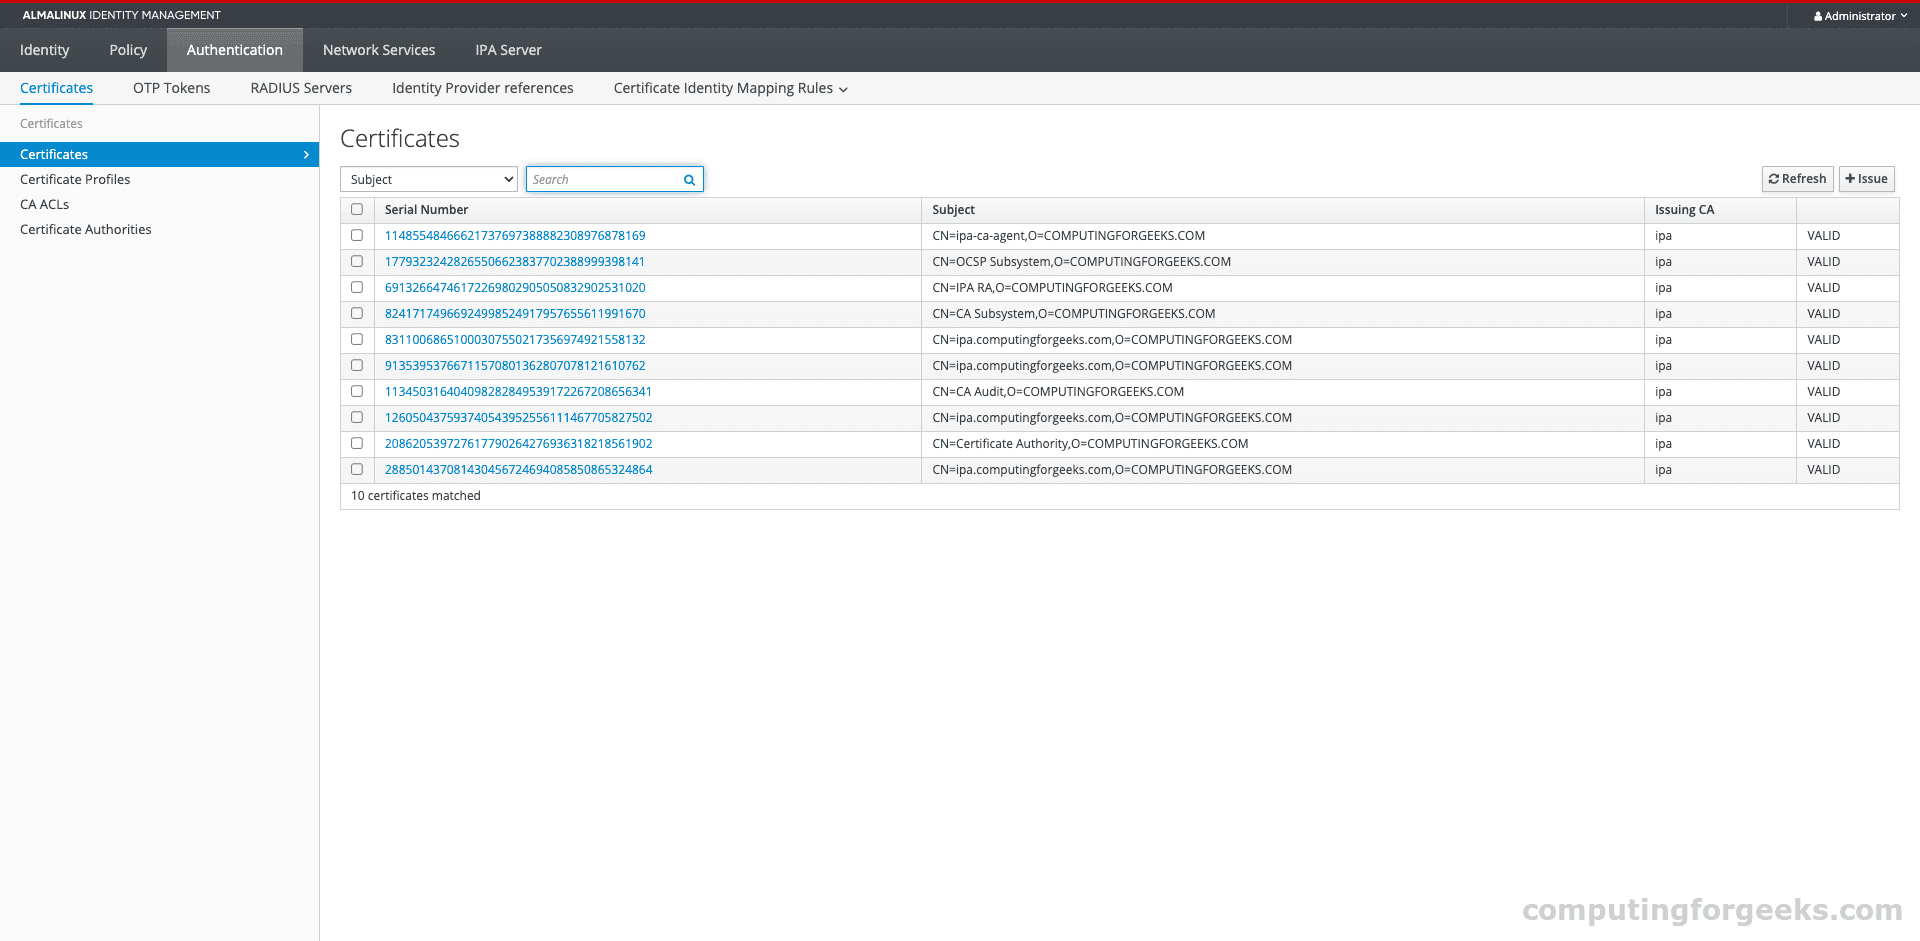Open CA ACLs from the sidebar

(44, 204)
